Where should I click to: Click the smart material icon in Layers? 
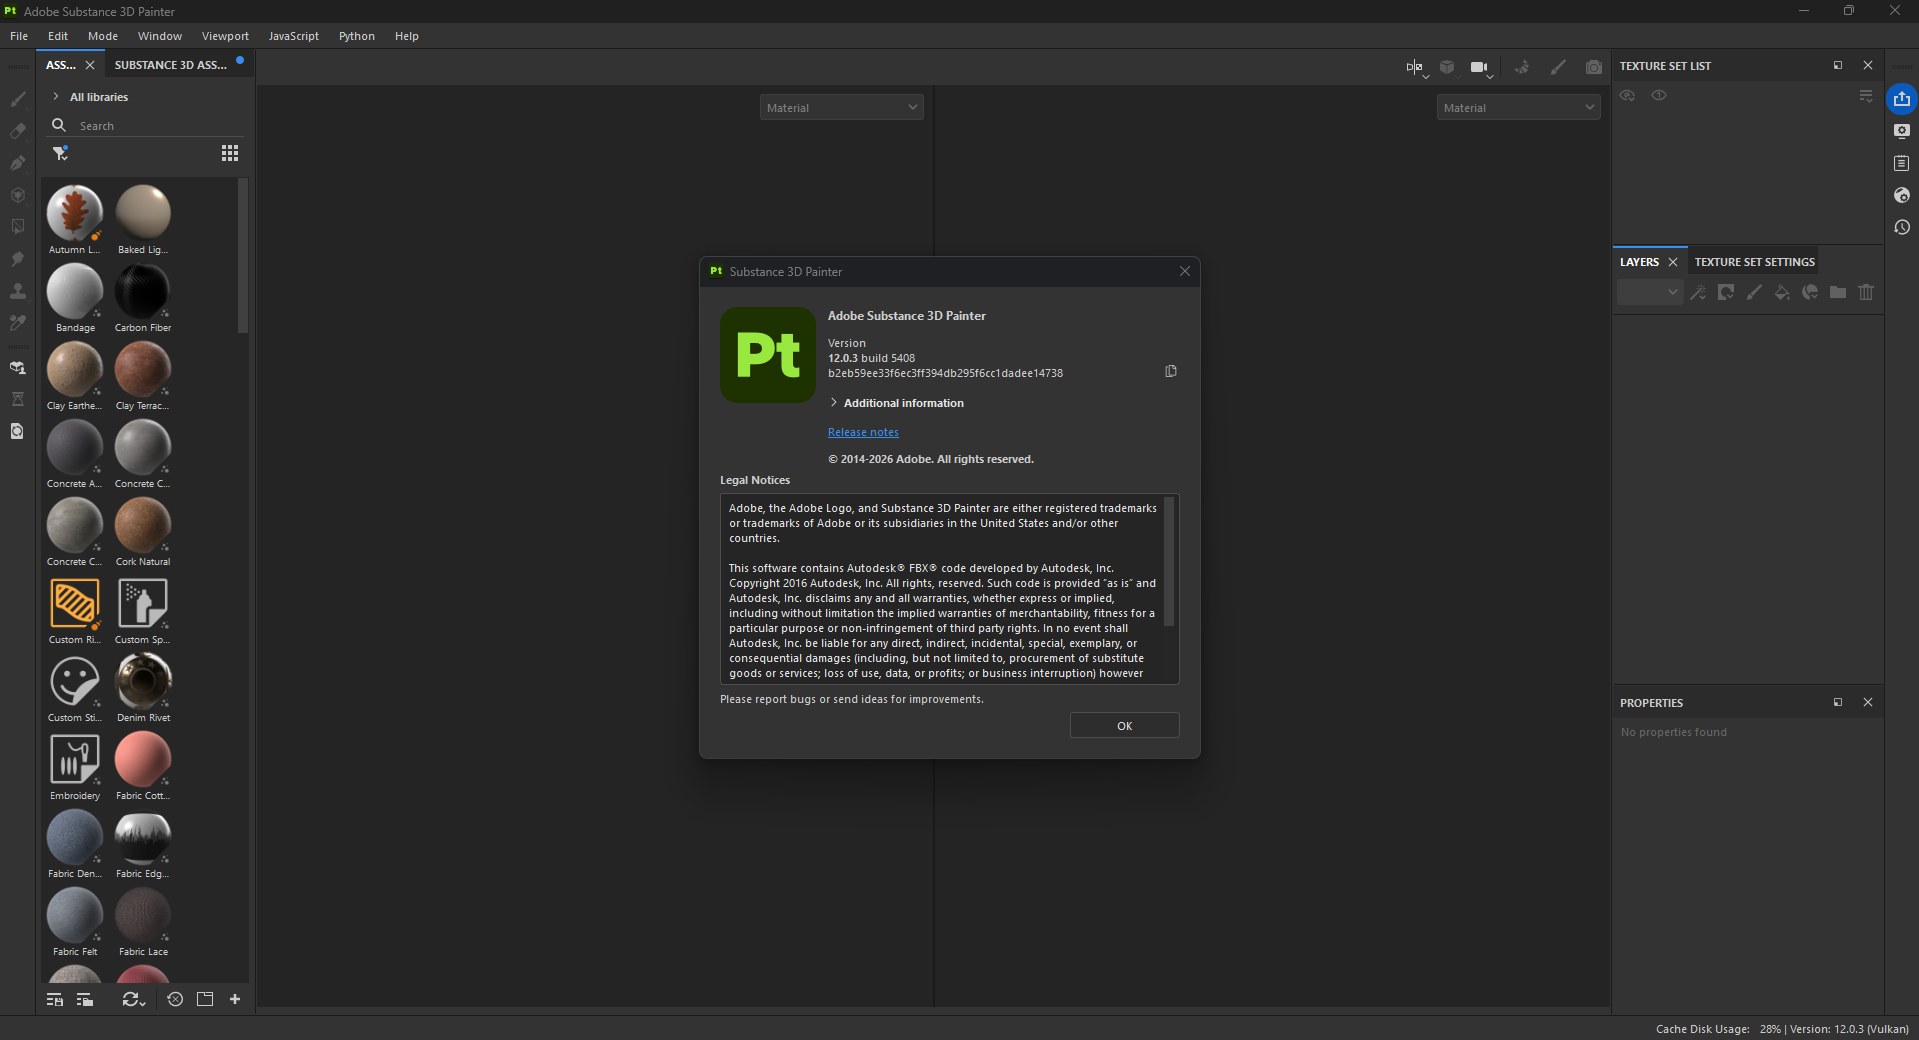click(x=1810, y=292)
